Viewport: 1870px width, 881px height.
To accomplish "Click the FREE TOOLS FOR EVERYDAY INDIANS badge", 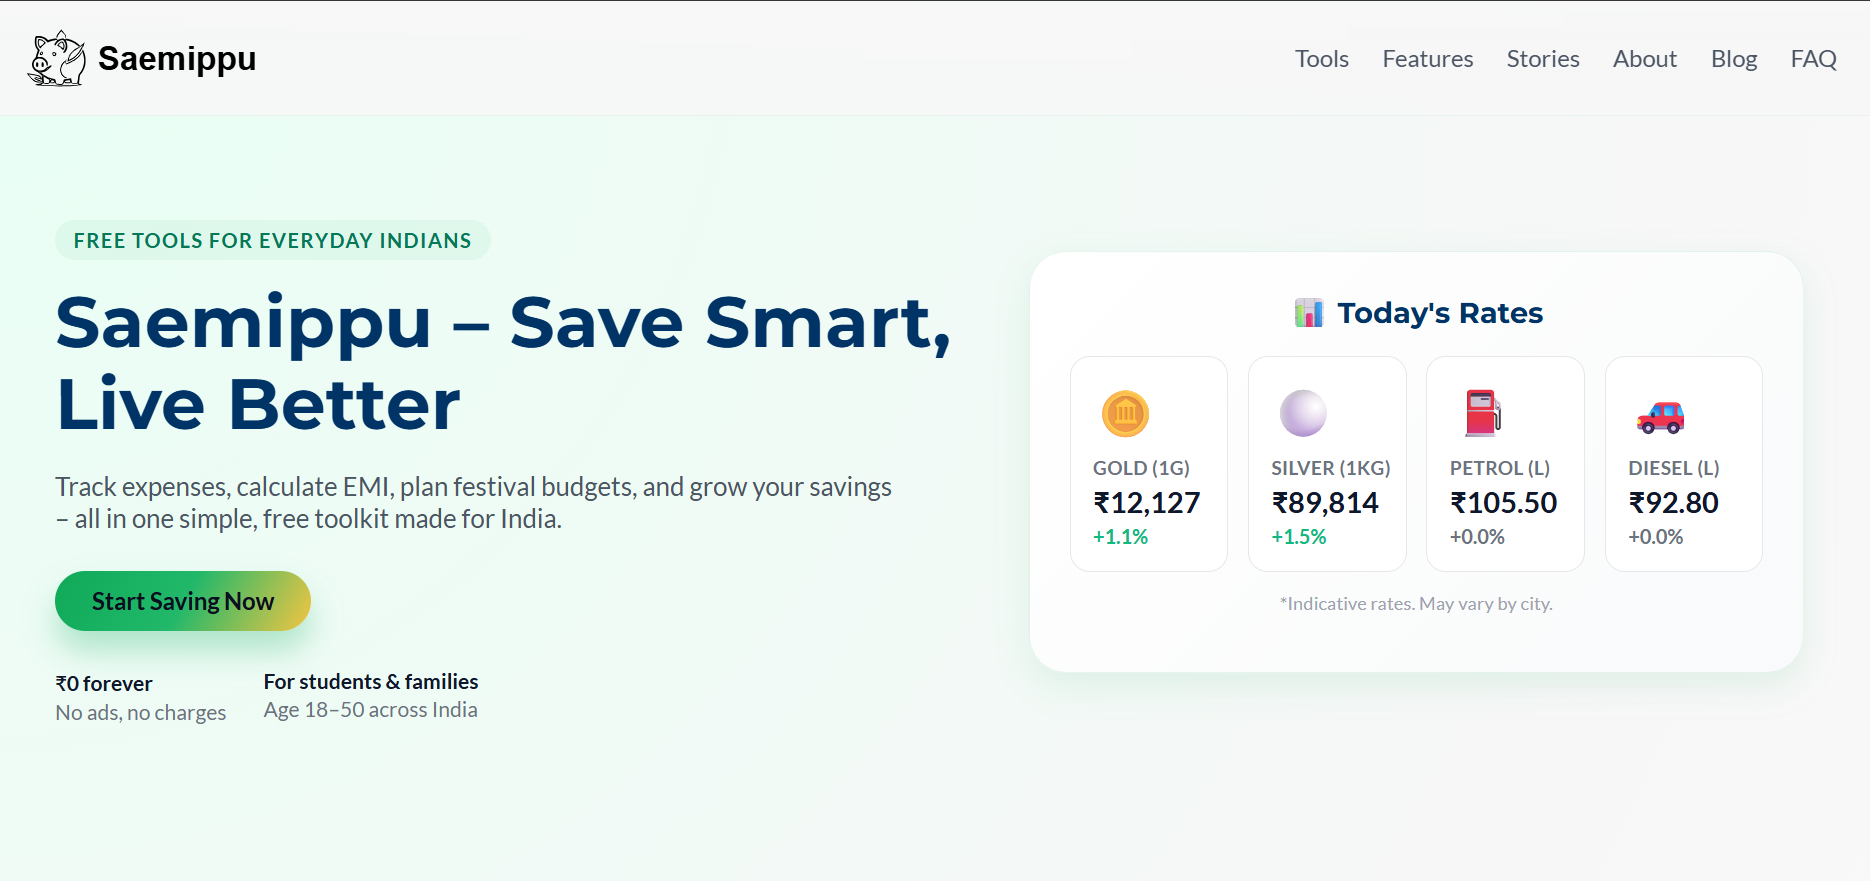I will click(x=272, y=240).
